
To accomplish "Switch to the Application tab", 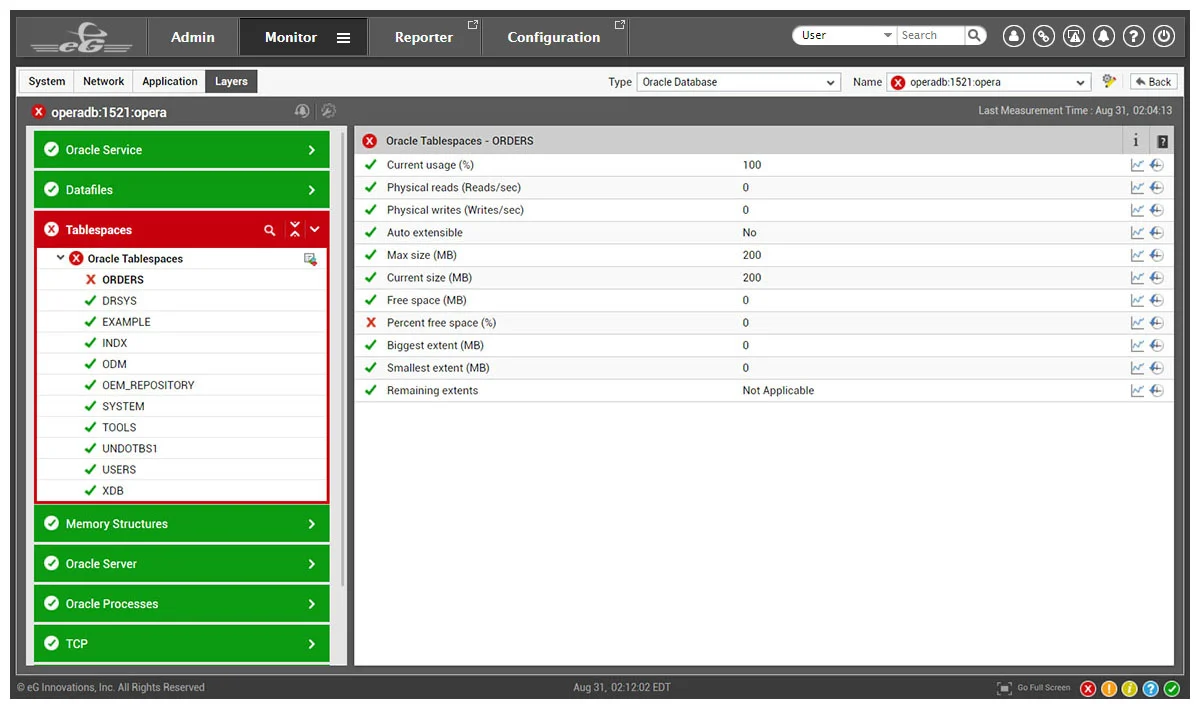I will 170,82.
